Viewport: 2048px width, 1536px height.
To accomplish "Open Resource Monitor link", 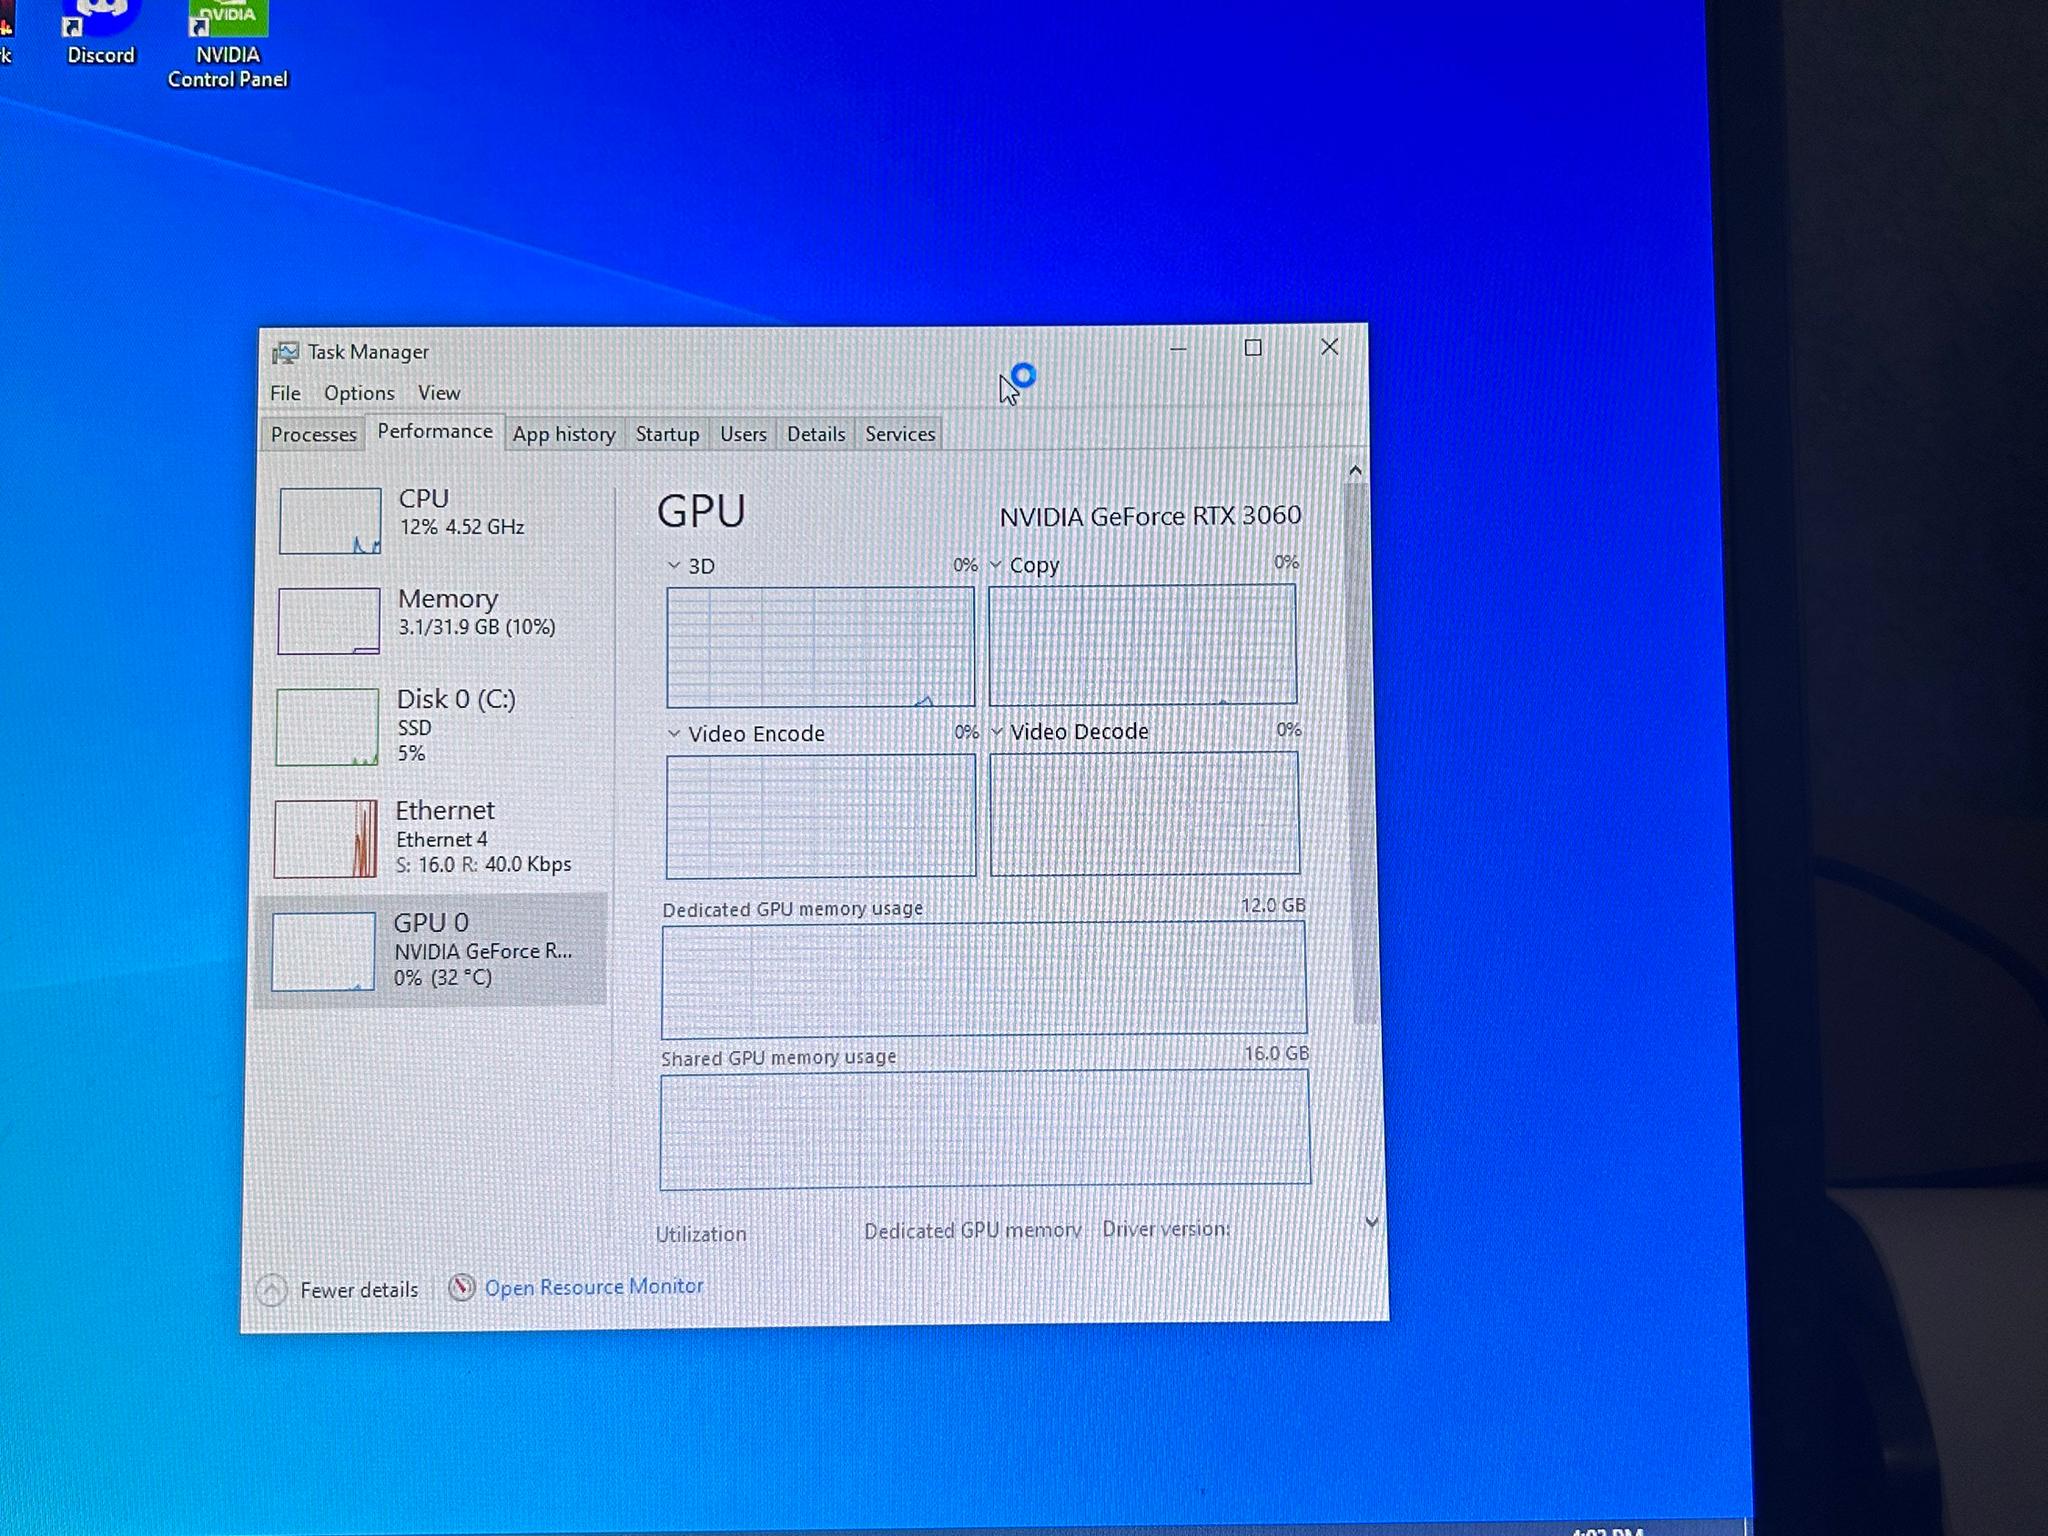I will (594, 1287).
